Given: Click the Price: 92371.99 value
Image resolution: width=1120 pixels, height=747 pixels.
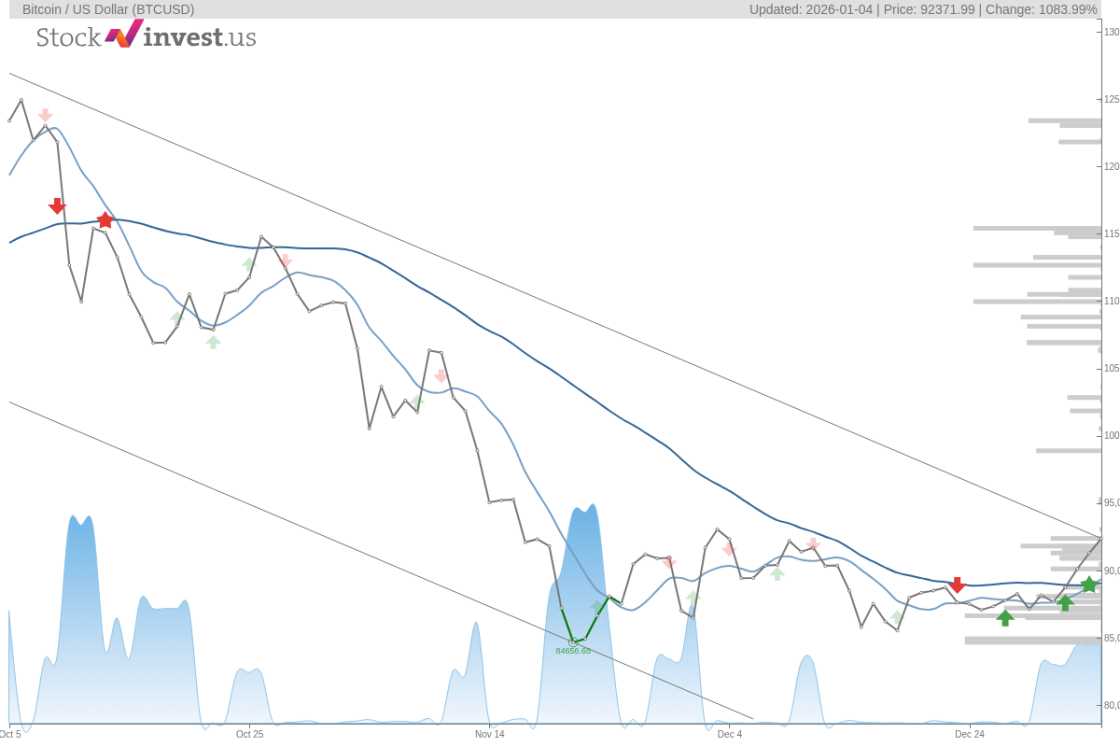Looking at the screenshot, I should tap(929, 9).
